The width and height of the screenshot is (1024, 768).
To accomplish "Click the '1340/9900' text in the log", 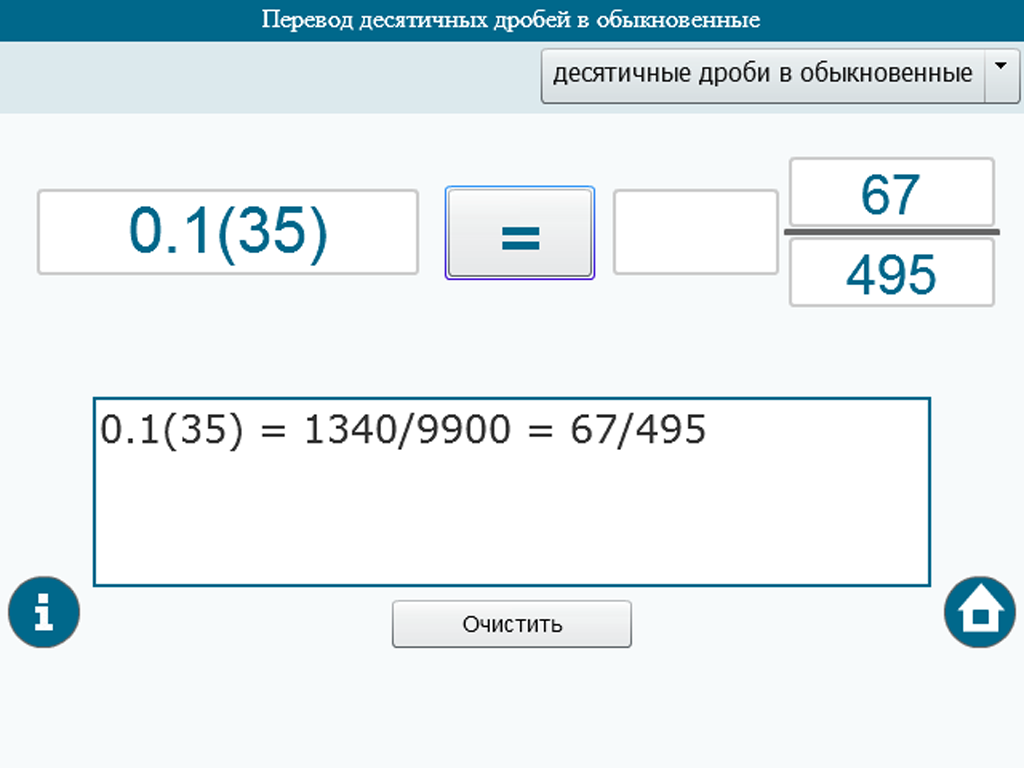I will [x=408, y=430].
